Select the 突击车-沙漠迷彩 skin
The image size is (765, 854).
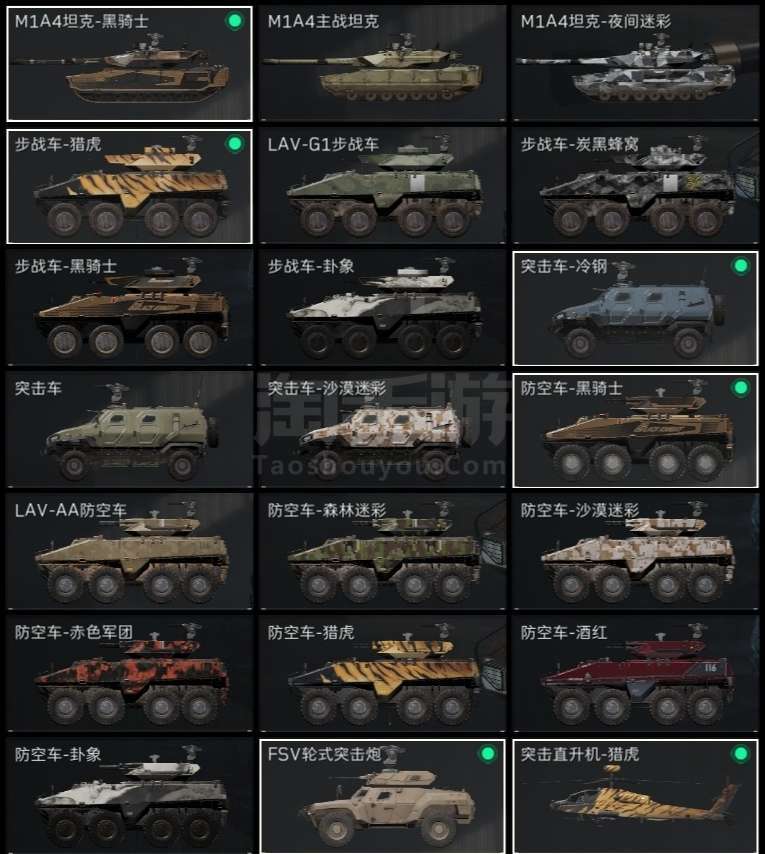coord(382,430)
